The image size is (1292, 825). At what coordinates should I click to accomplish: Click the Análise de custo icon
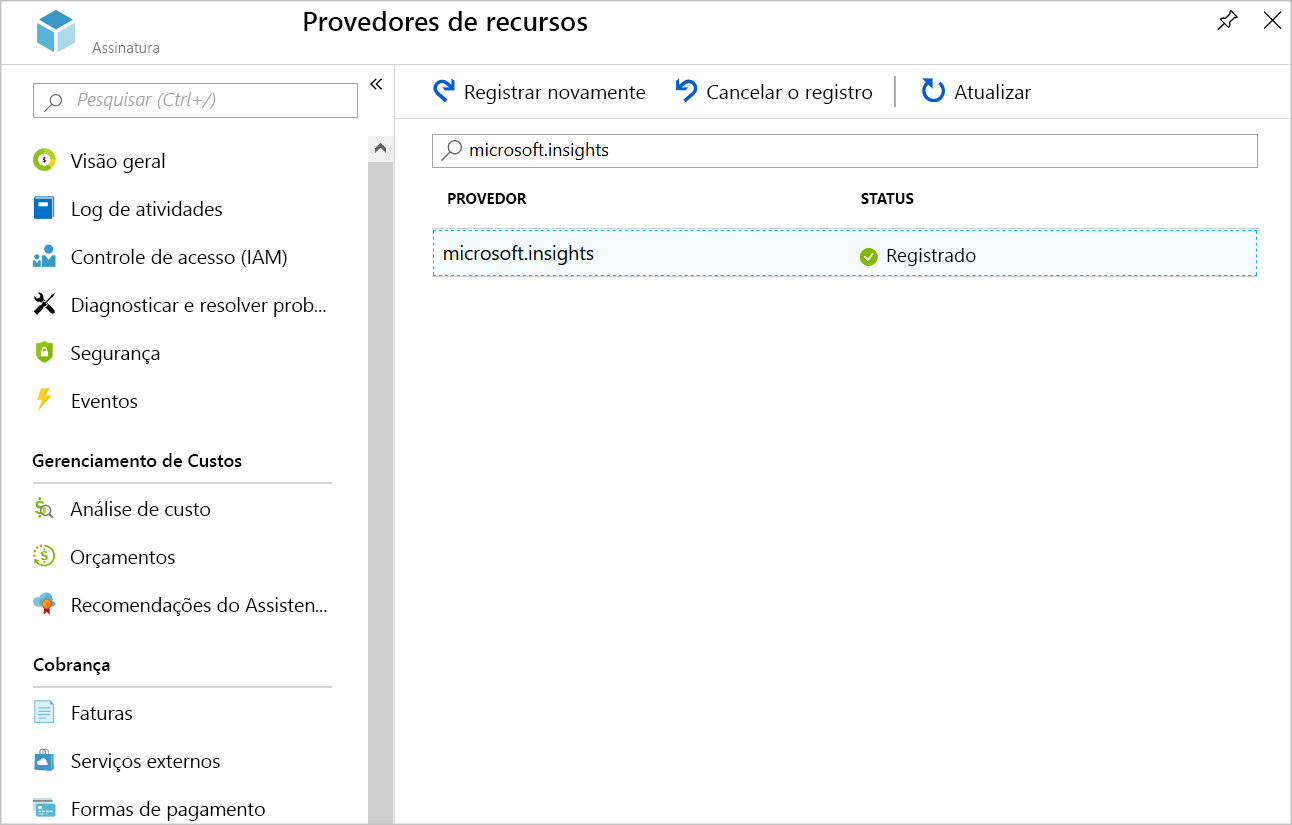click(x=44, y=509)
